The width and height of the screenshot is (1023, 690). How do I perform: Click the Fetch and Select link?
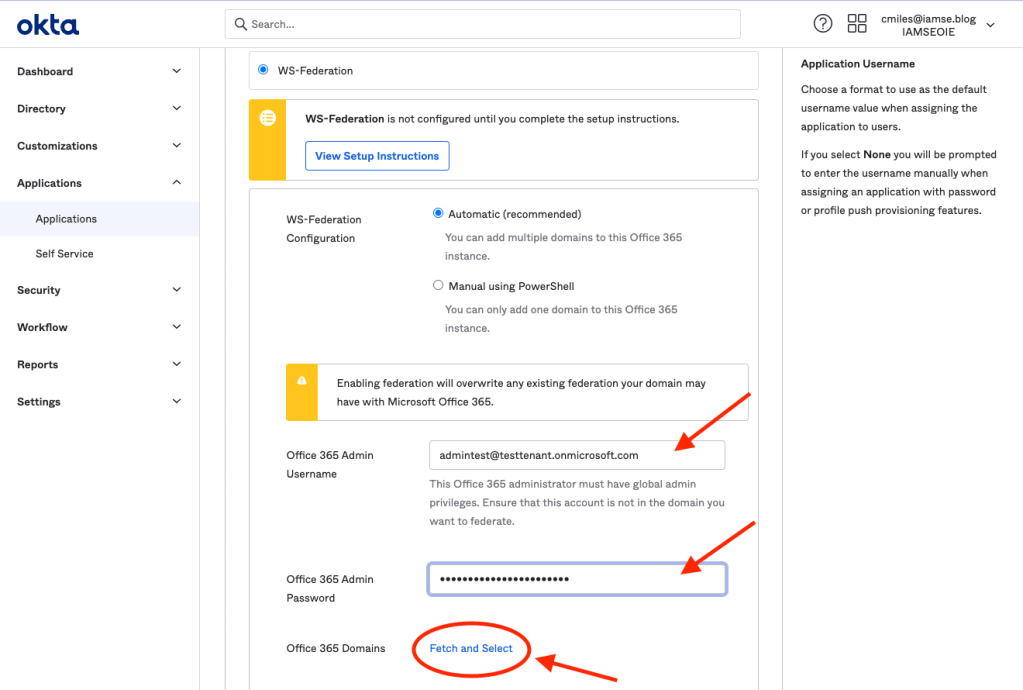pos(471,648)
